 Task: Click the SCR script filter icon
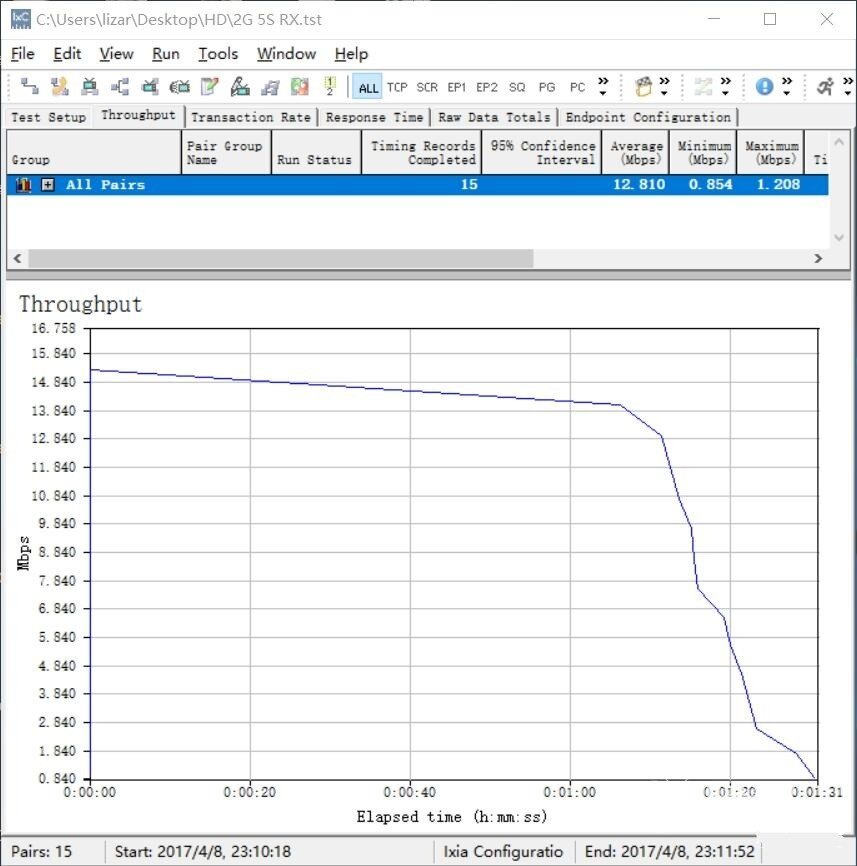tap(427, 87)
